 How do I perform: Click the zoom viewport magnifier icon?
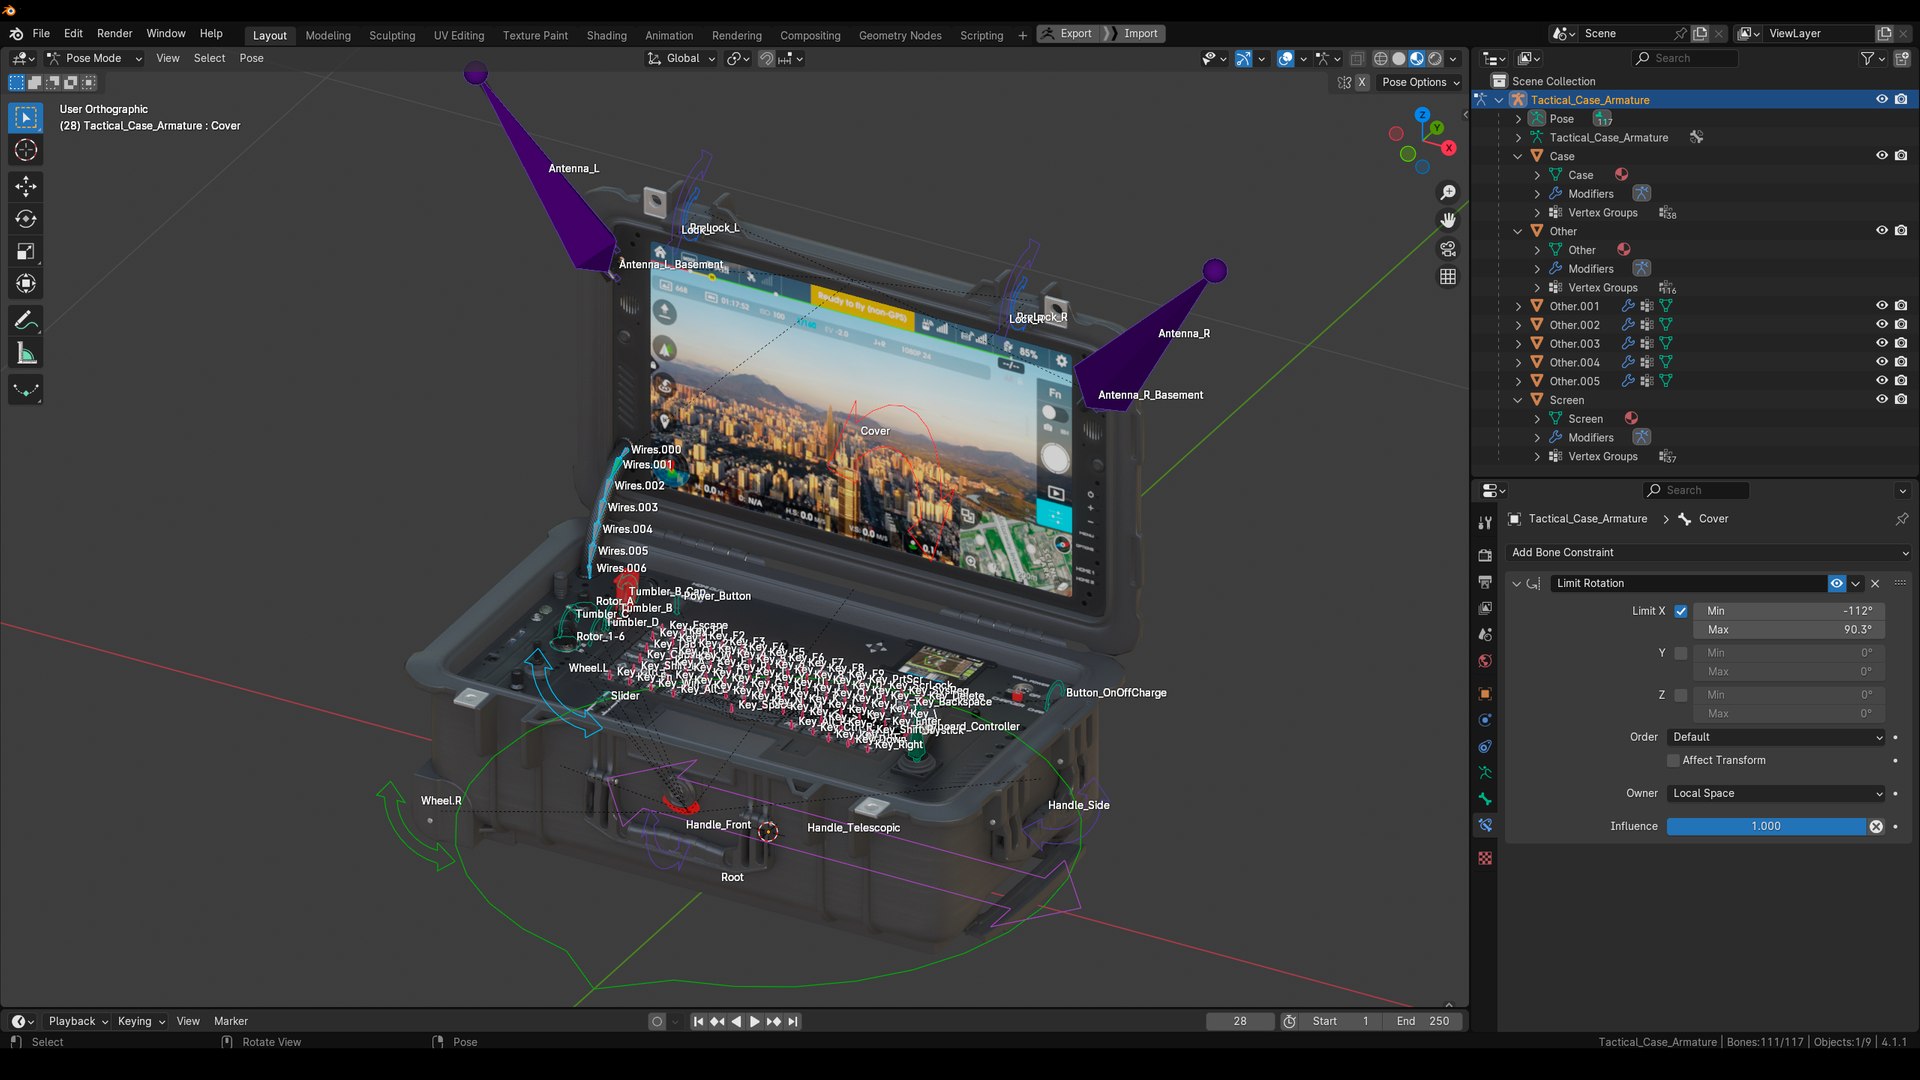pyautogui.click(x=1447, y=192)
